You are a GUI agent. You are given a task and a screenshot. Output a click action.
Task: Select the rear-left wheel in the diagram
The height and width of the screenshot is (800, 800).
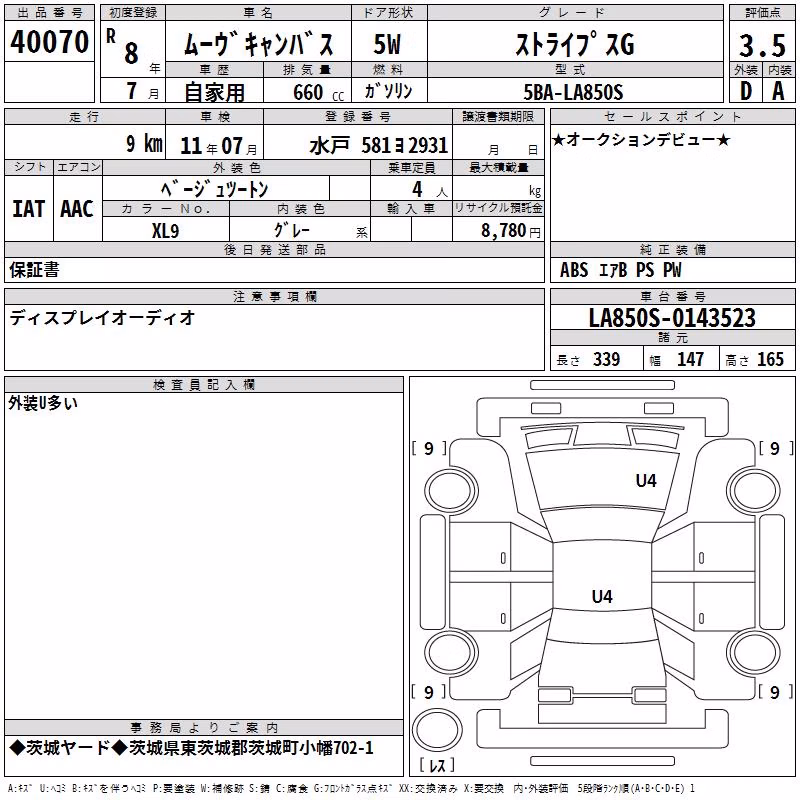click(x=452, y=653)
